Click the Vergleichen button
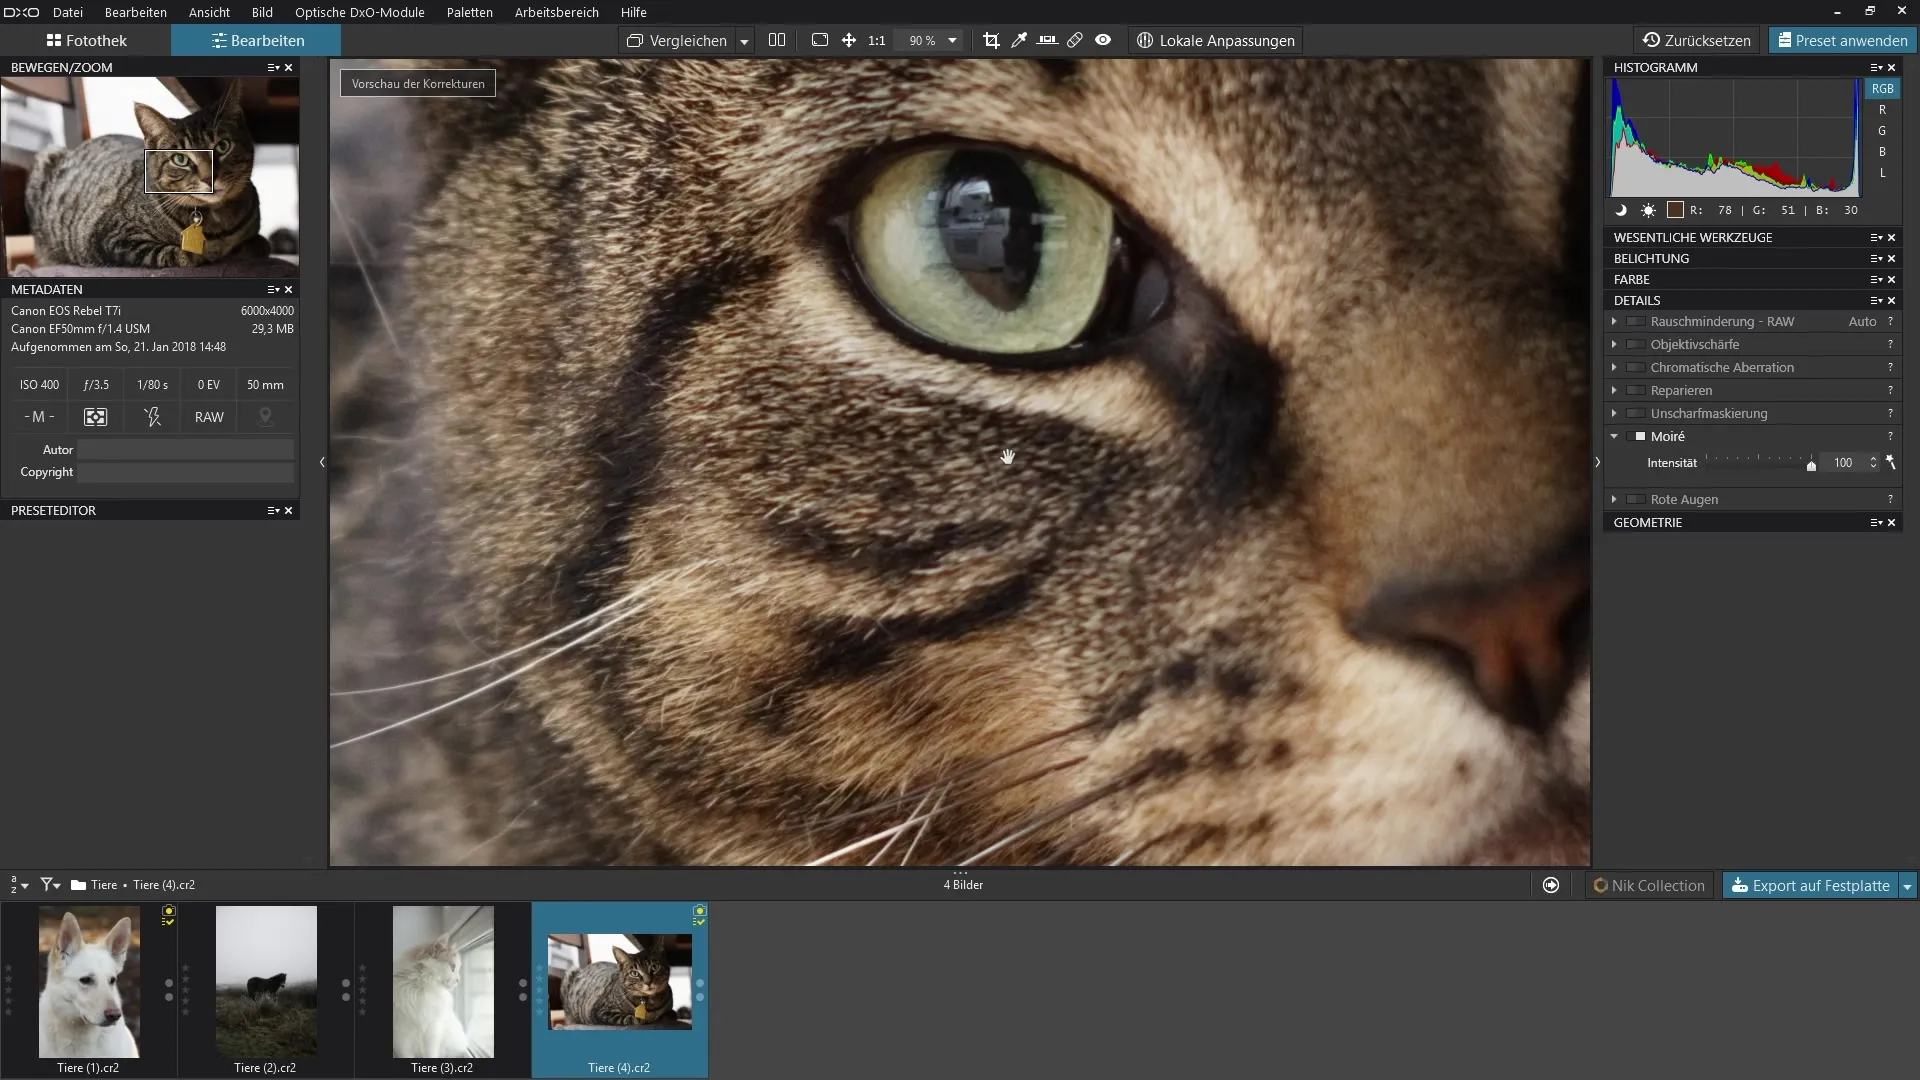 coord(677,40)
